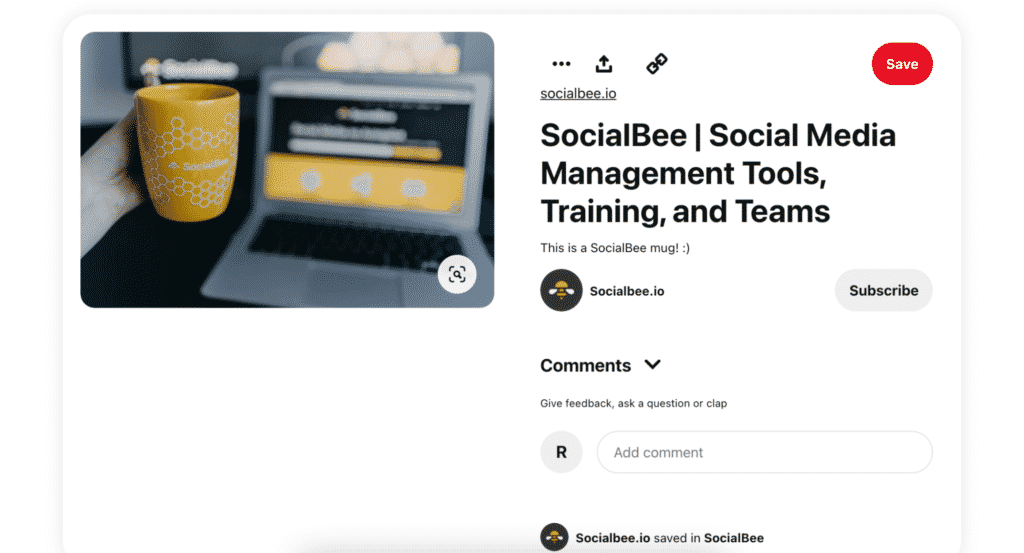
Task: Click the Add comment field
Action: [765, 452]
